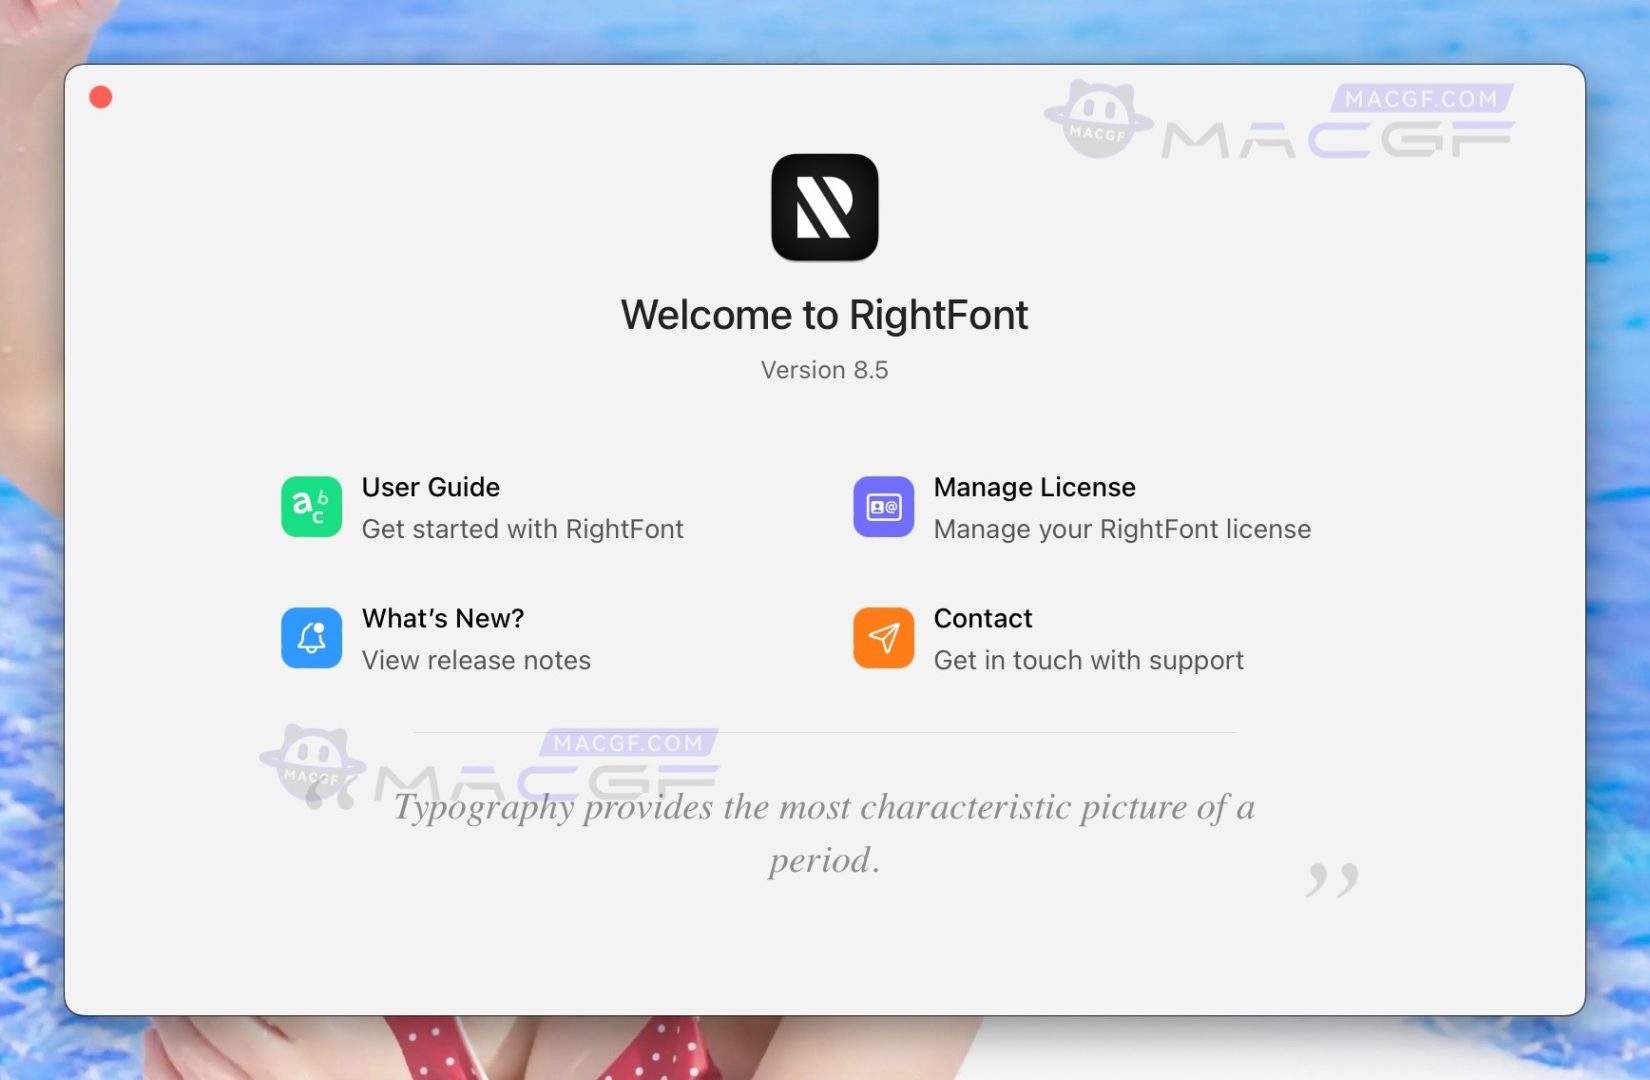Click the 'Contact' heading text

(x=982, y=618)
